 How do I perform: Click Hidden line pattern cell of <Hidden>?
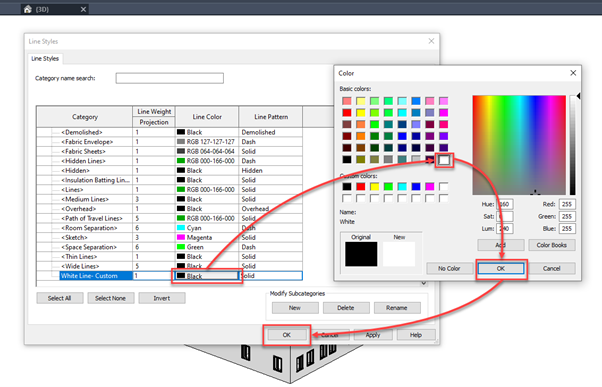pyautogui.click(x=271, y=170)
